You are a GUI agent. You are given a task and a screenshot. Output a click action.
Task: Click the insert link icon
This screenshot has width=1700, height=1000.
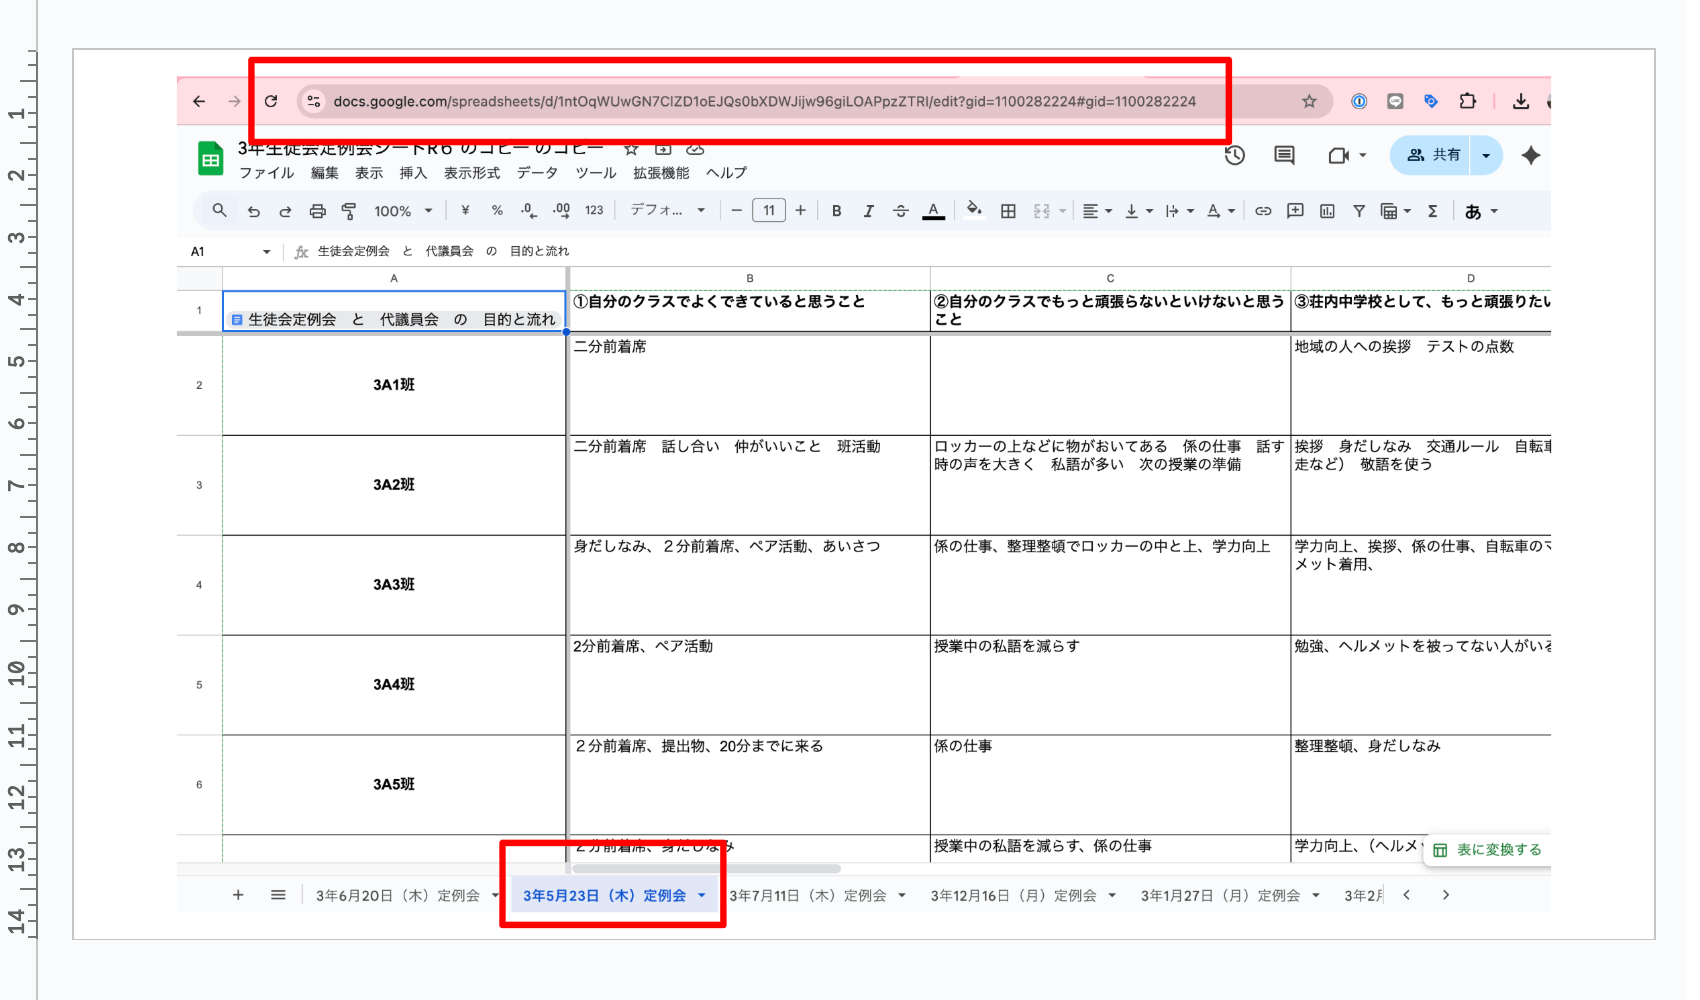(1263, 211)
